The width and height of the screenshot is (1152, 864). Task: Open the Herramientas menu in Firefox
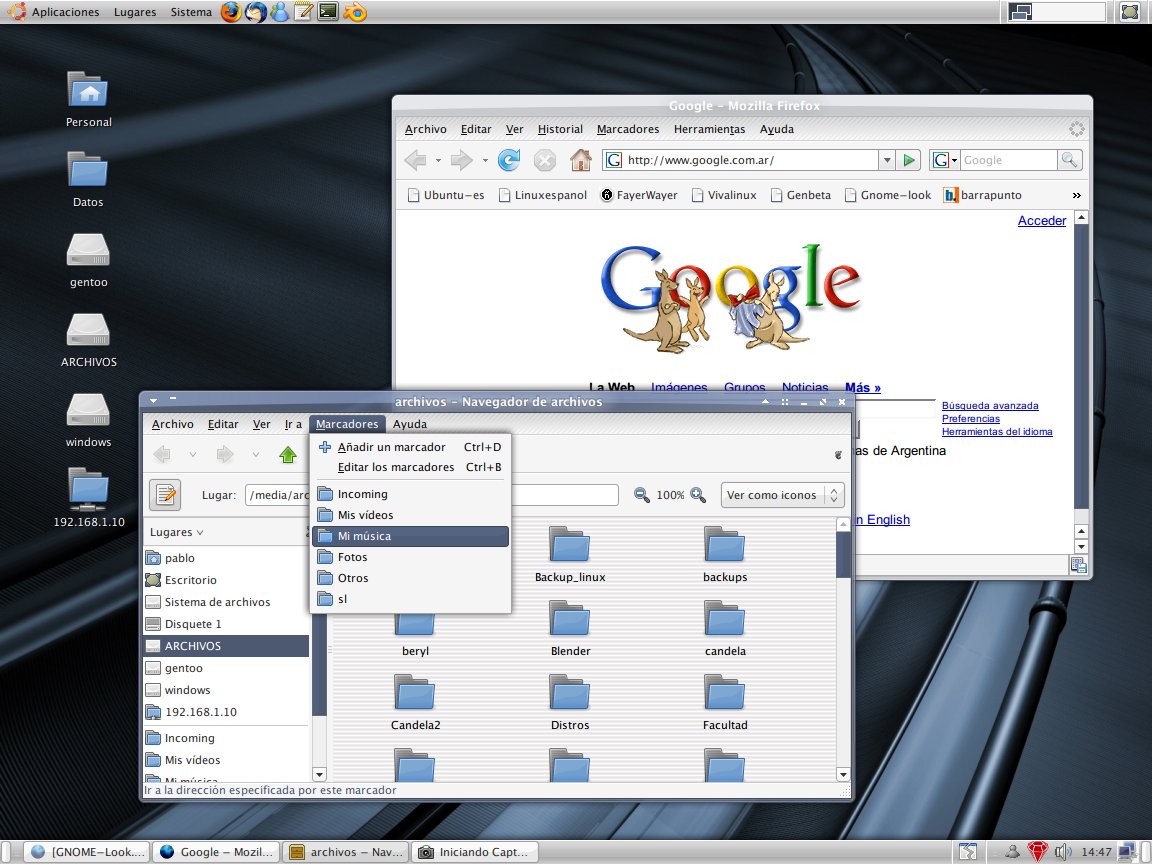click(709, 129)
